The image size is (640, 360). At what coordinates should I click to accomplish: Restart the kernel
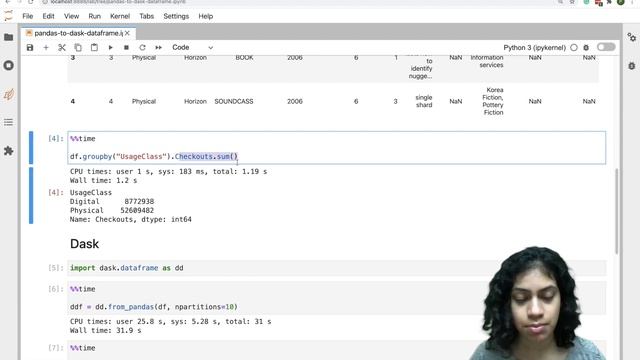pyautogui.click(x=142, y=48)
